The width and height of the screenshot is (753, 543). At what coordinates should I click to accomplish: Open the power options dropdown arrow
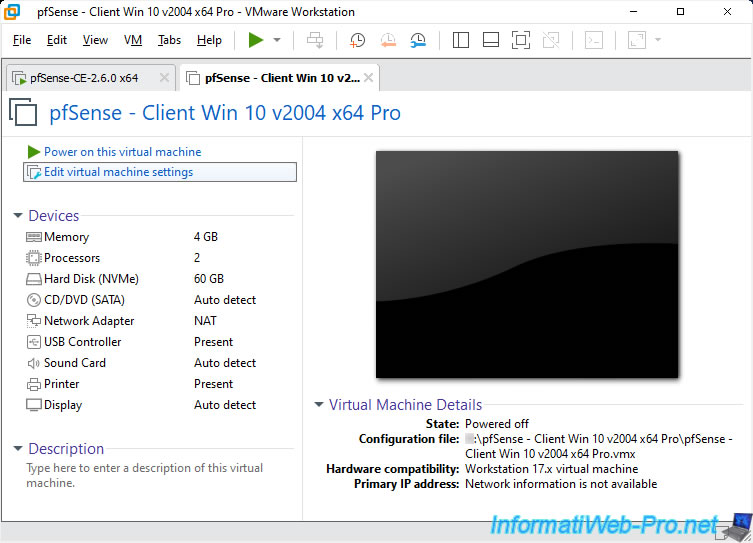(x=277, y=40)
